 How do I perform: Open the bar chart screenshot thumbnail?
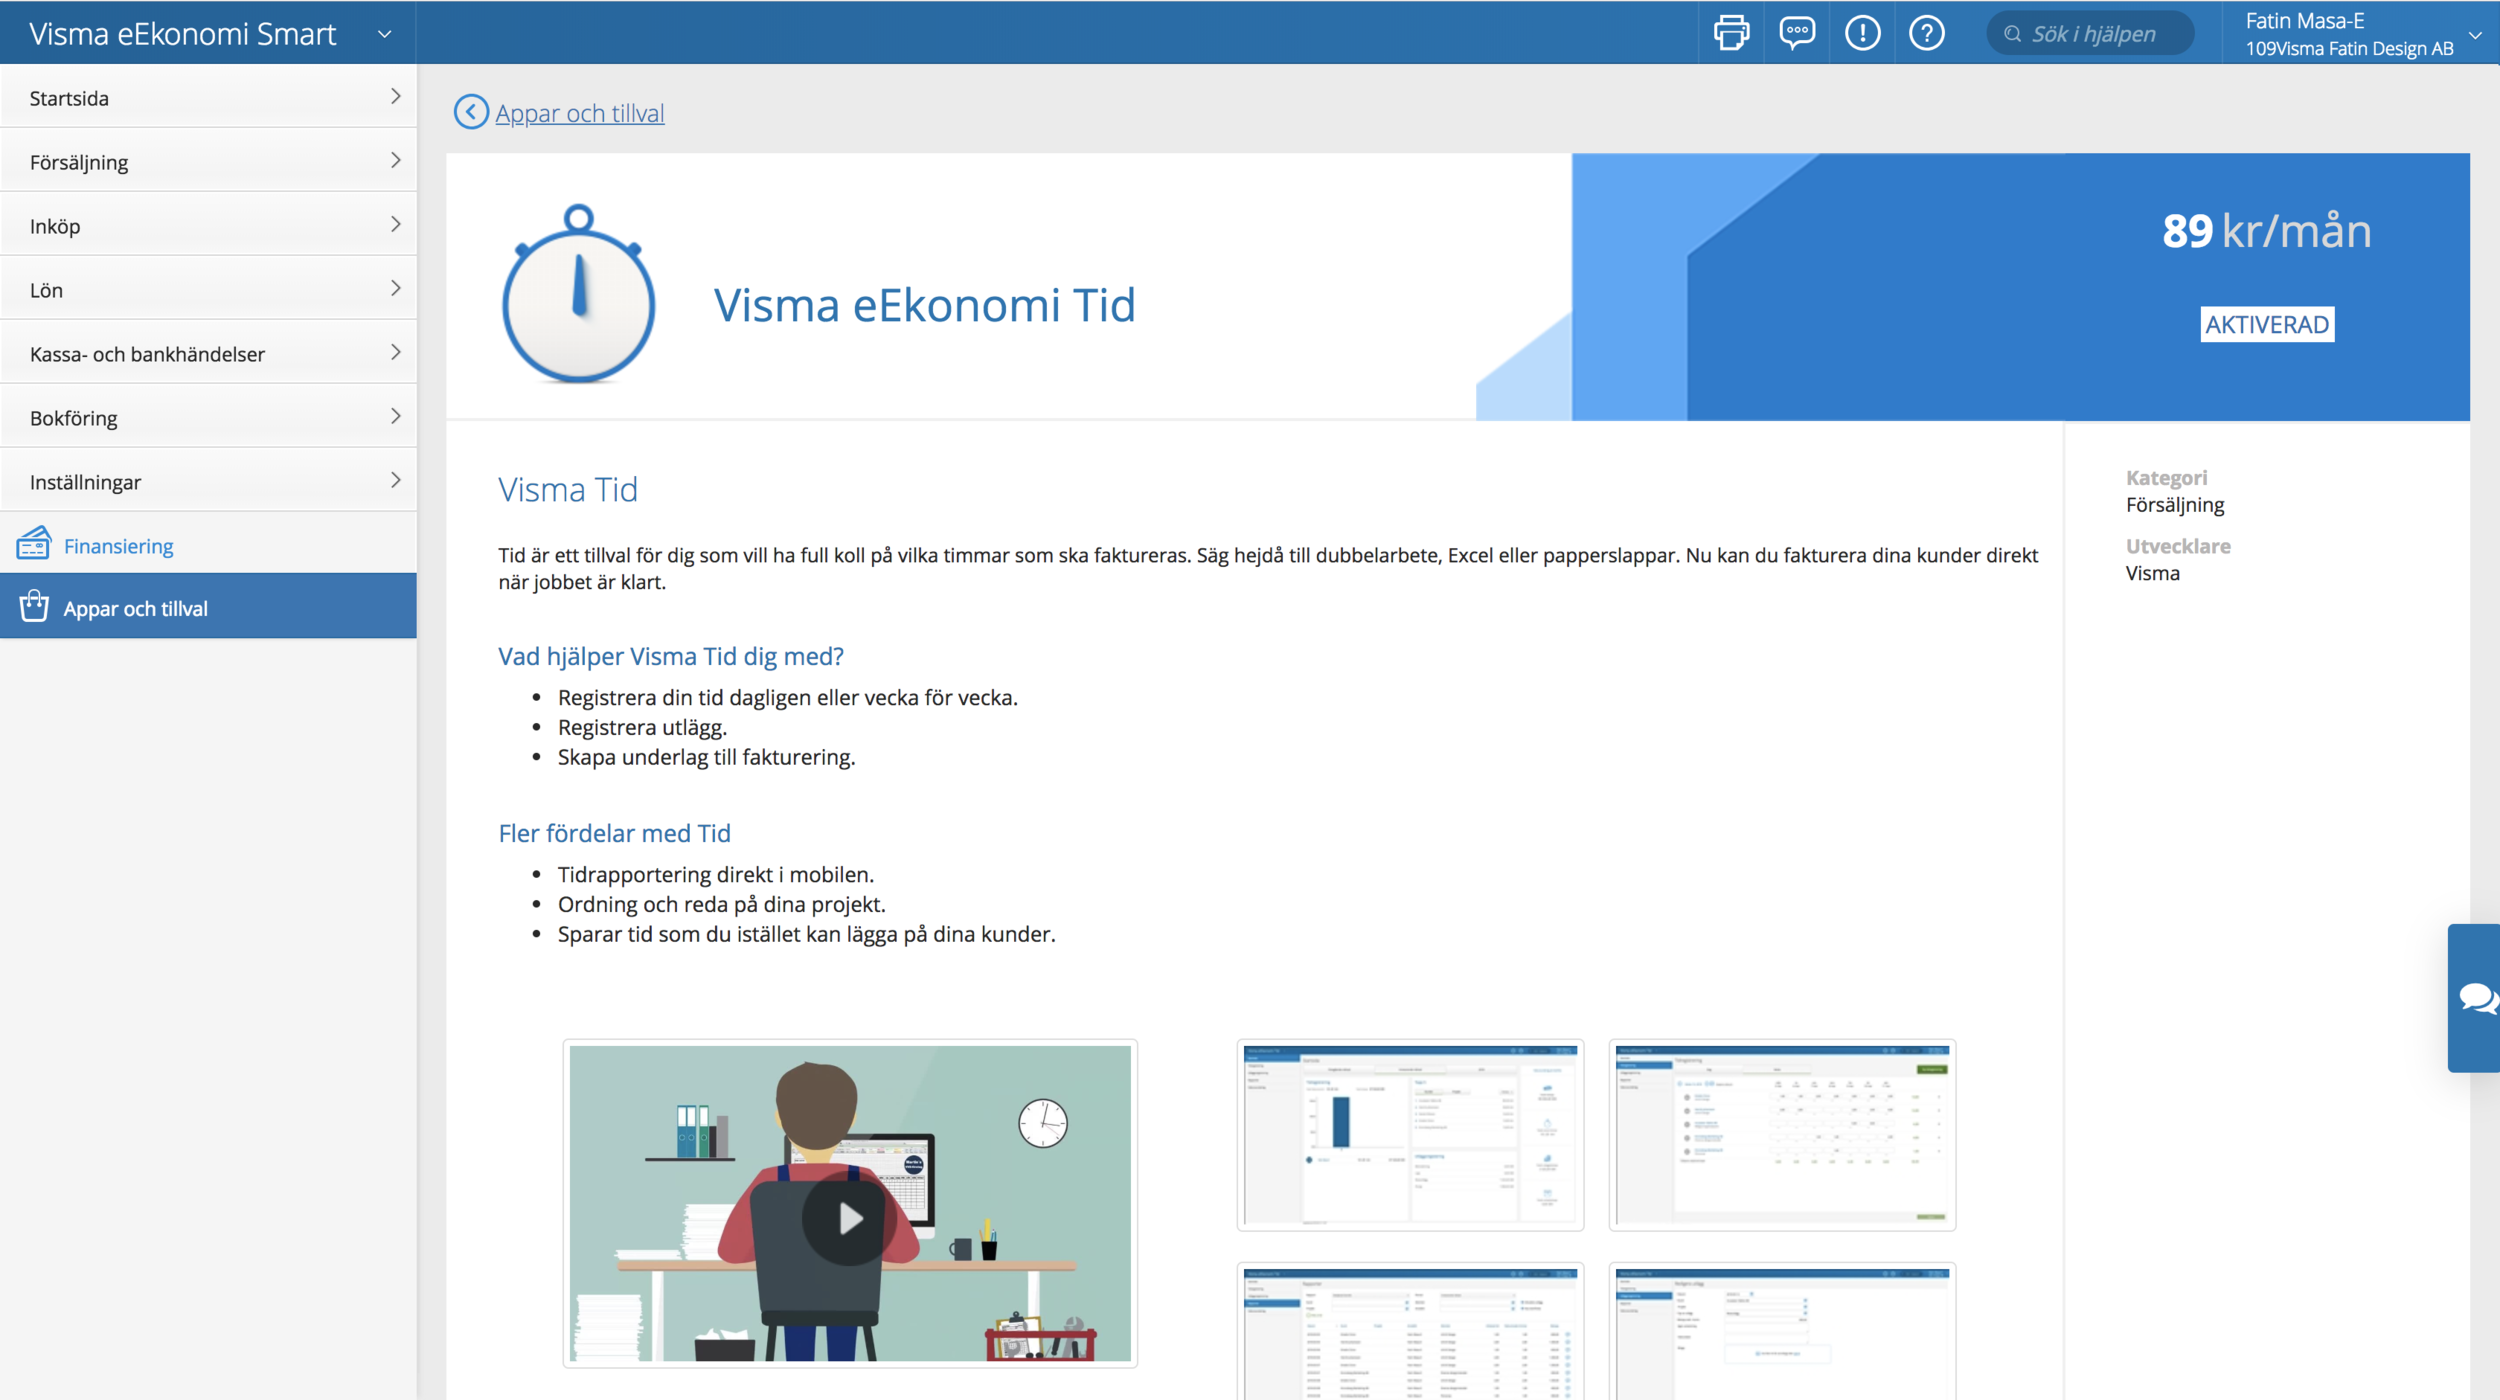1410,1134
